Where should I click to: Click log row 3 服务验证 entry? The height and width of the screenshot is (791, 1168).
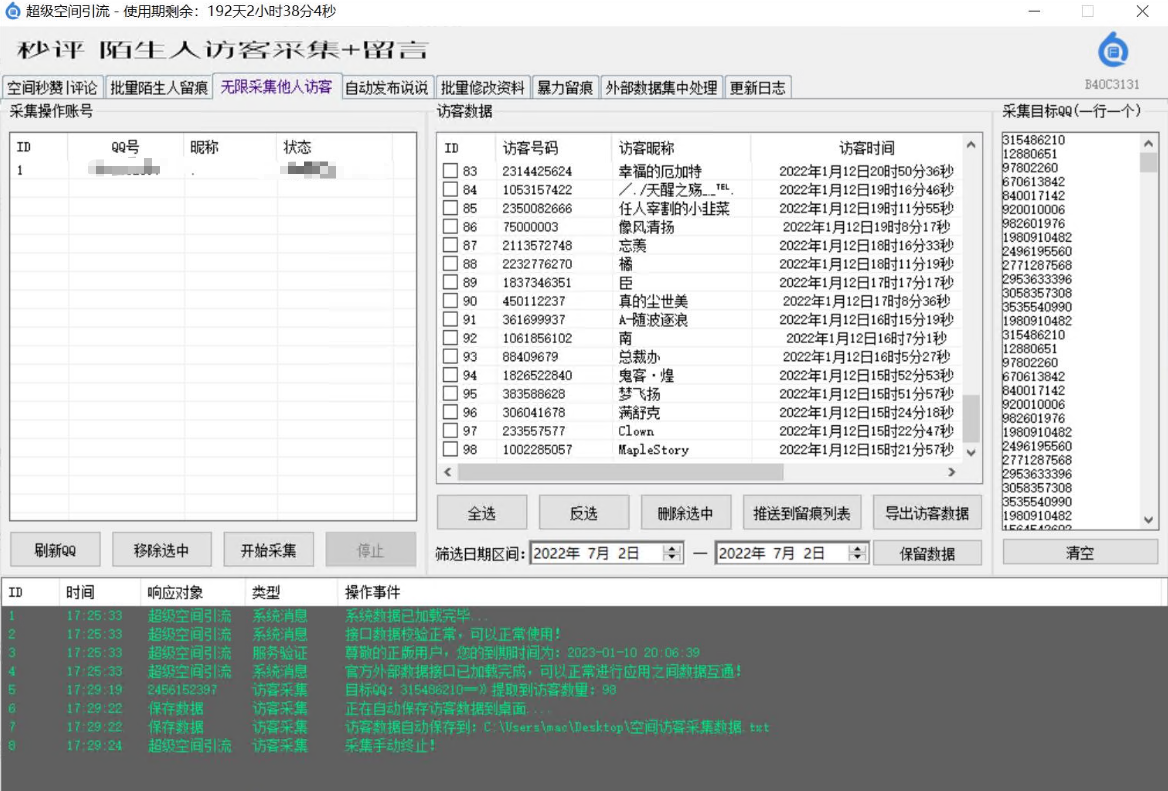[x=279, y=652]
